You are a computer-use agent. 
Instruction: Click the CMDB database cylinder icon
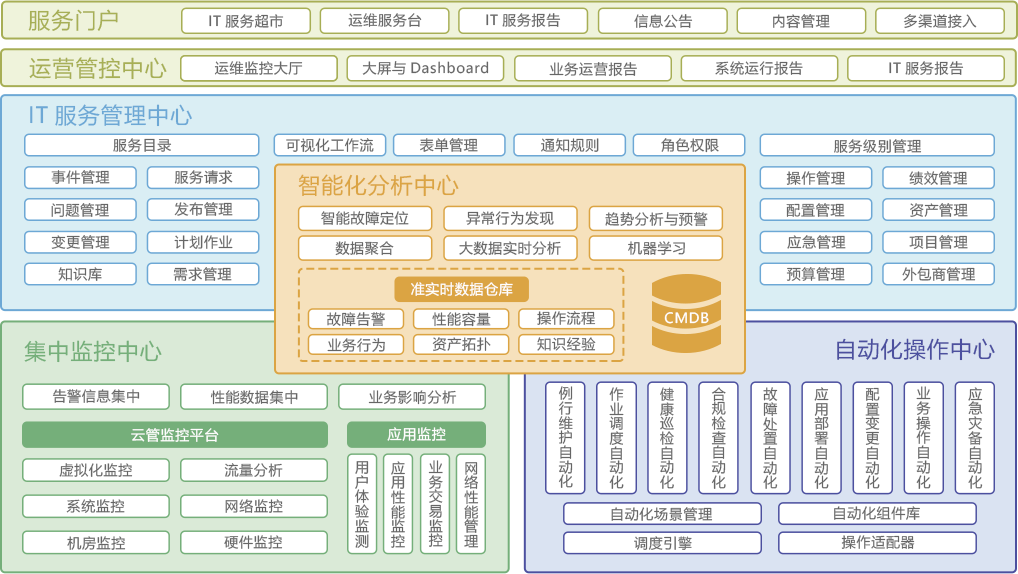685,315
